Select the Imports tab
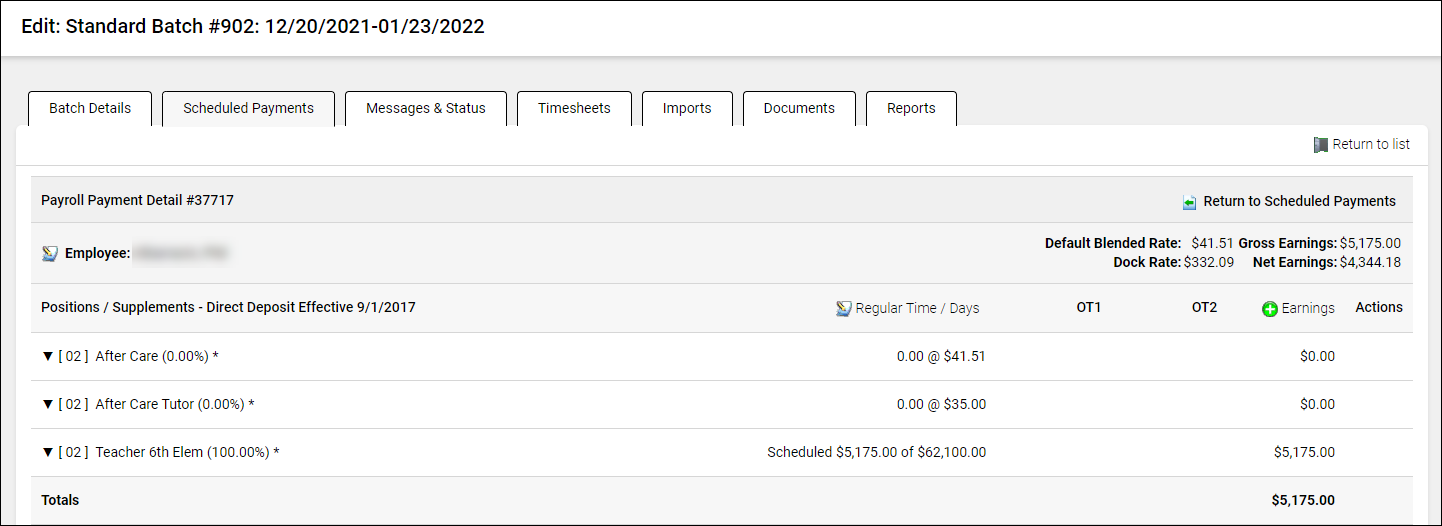 pos(687,109)
